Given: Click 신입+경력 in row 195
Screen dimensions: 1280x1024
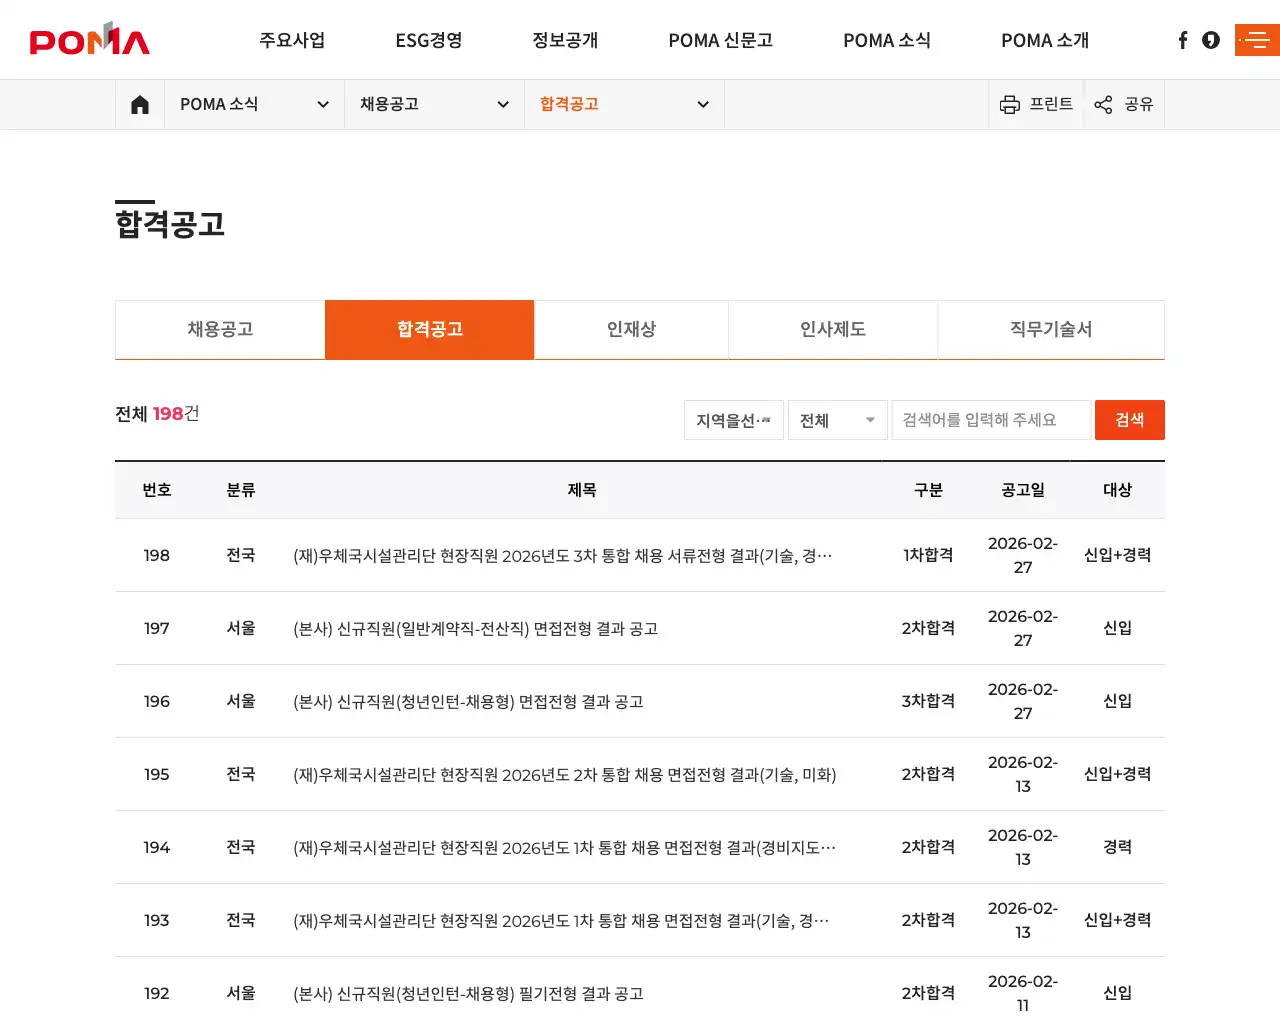Looking at the screenshot, I should click(1117, 774).
